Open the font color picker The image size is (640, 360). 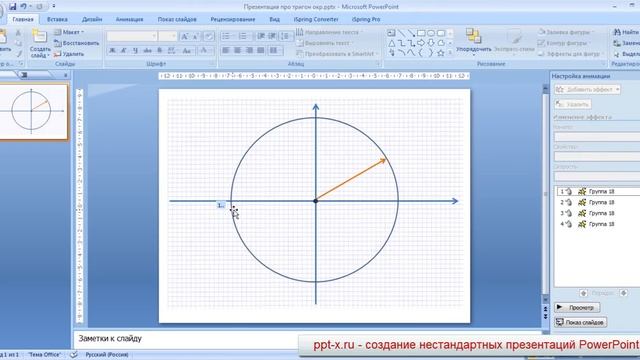(204, 51)
